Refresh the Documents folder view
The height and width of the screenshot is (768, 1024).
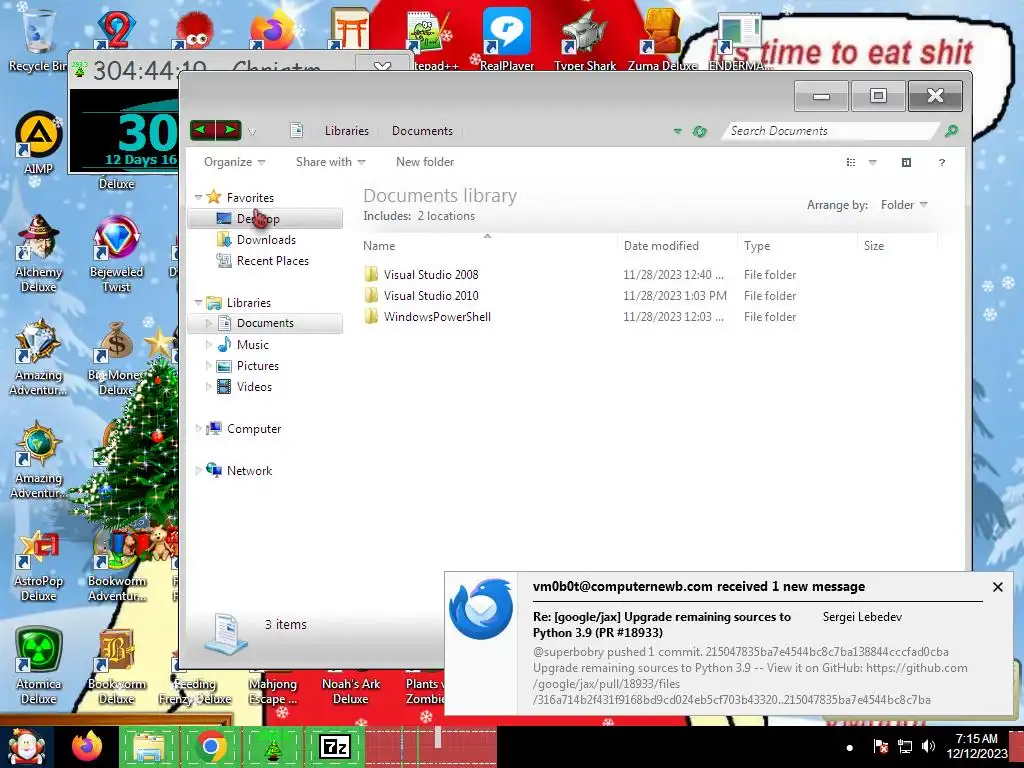pyautogui.click(x=699, y=131)
